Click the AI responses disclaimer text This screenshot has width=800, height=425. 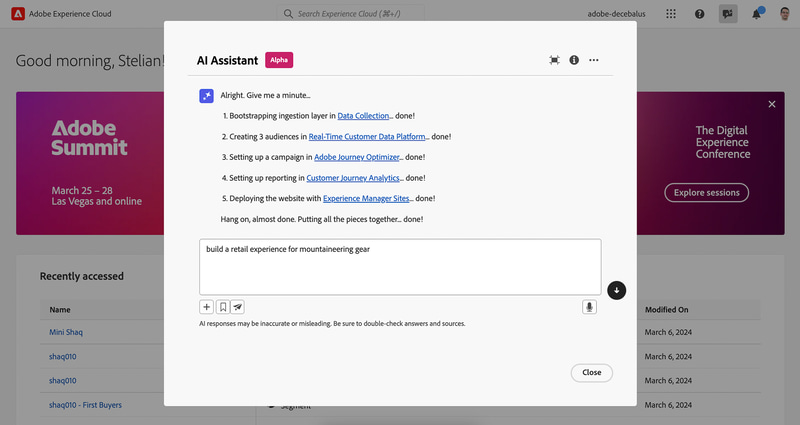click(x=332, y=323)
